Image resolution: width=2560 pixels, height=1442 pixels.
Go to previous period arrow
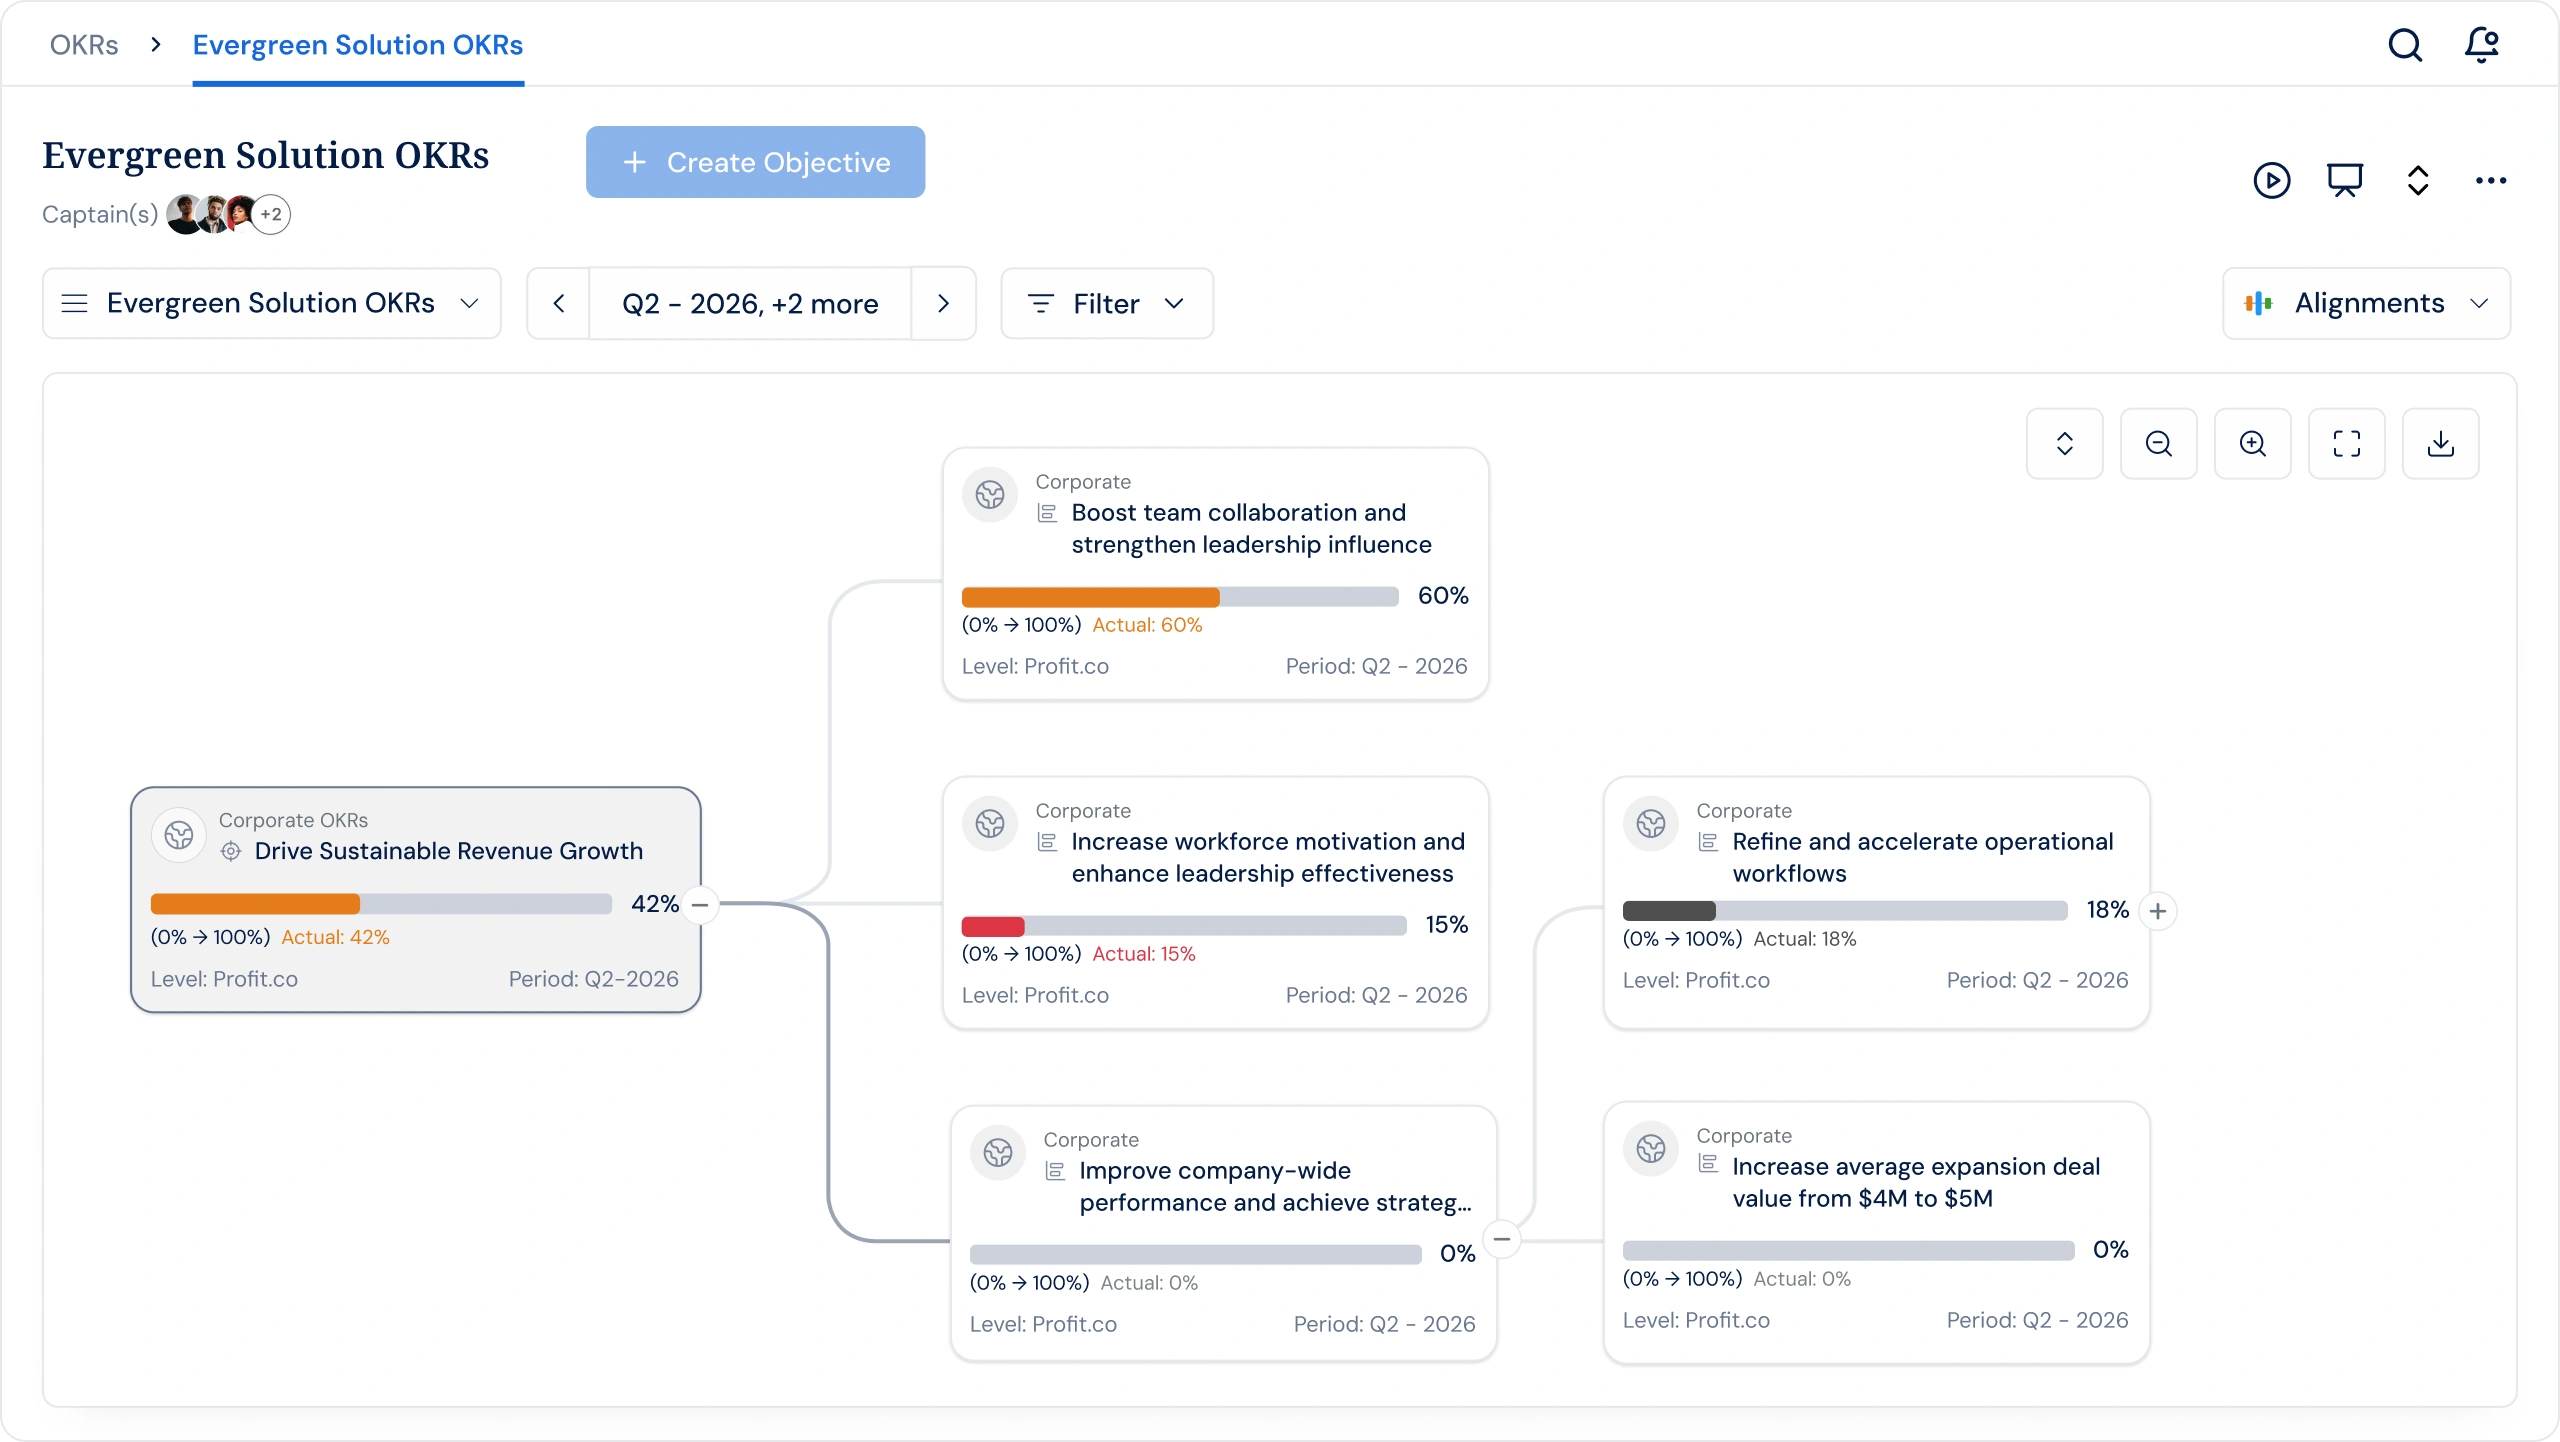tap(559, 303)
